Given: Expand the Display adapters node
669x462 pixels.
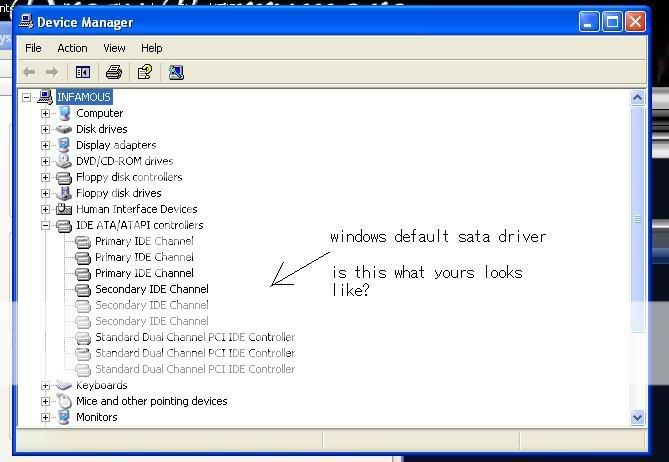Looking at the screenshot, I should (x=45, y=145).
